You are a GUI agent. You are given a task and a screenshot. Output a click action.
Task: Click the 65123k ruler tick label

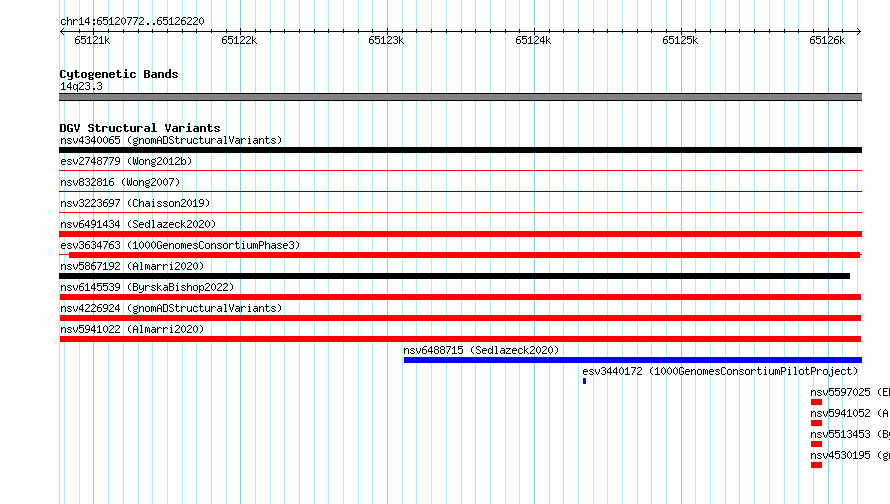(x=386, y=40)
